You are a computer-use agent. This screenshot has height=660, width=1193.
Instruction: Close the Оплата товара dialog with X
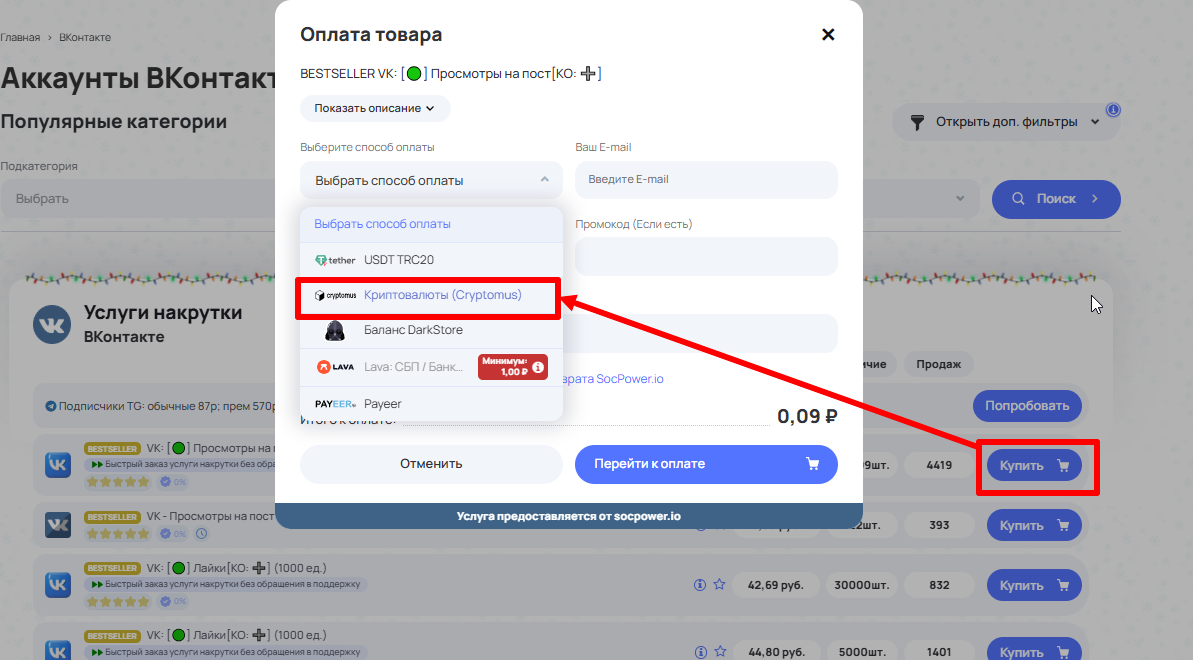pos(828,34)
